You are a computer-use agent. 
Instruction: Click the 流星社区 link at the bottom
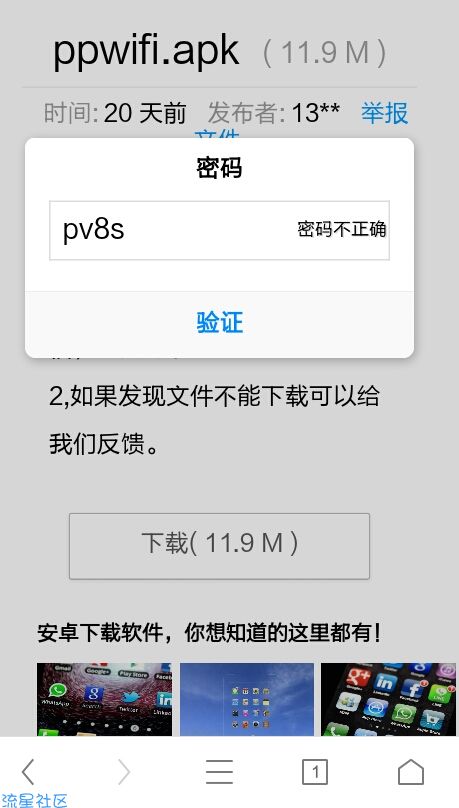coord(34,801)
